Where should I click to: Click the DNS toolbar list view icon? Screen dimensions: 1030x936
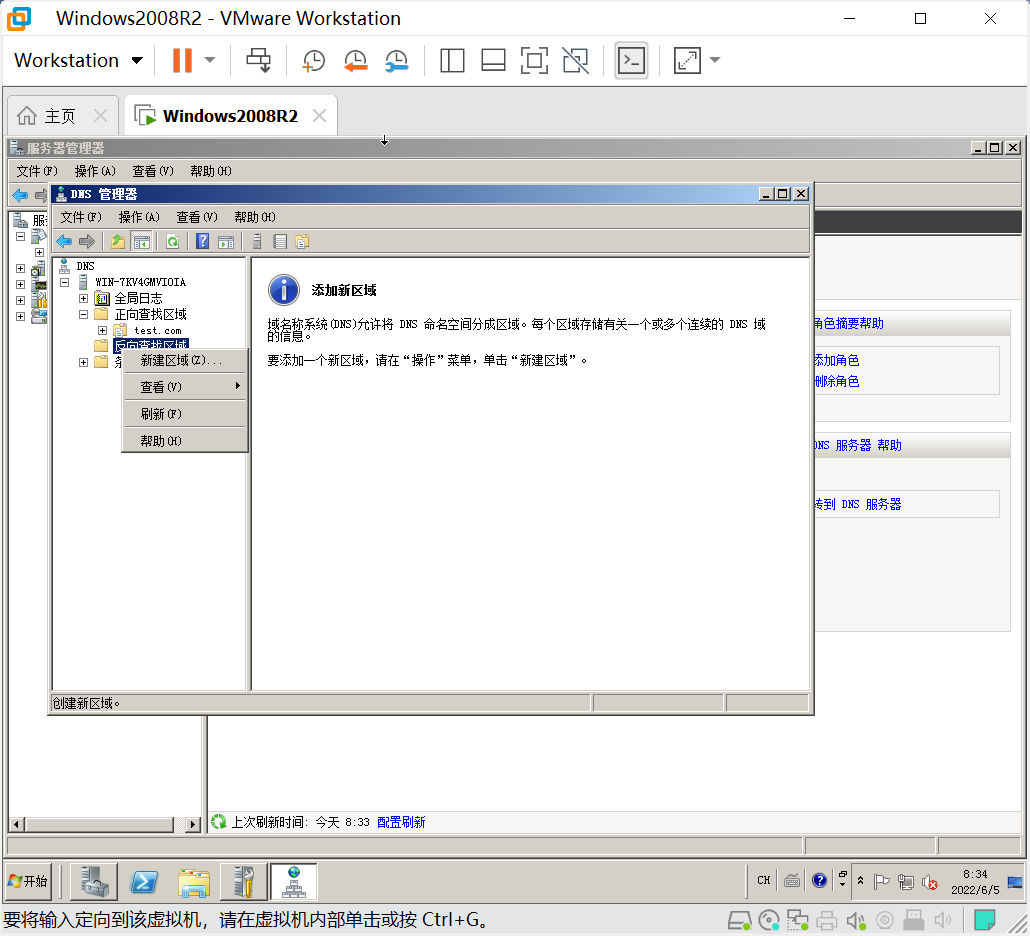tap(280, 242)
